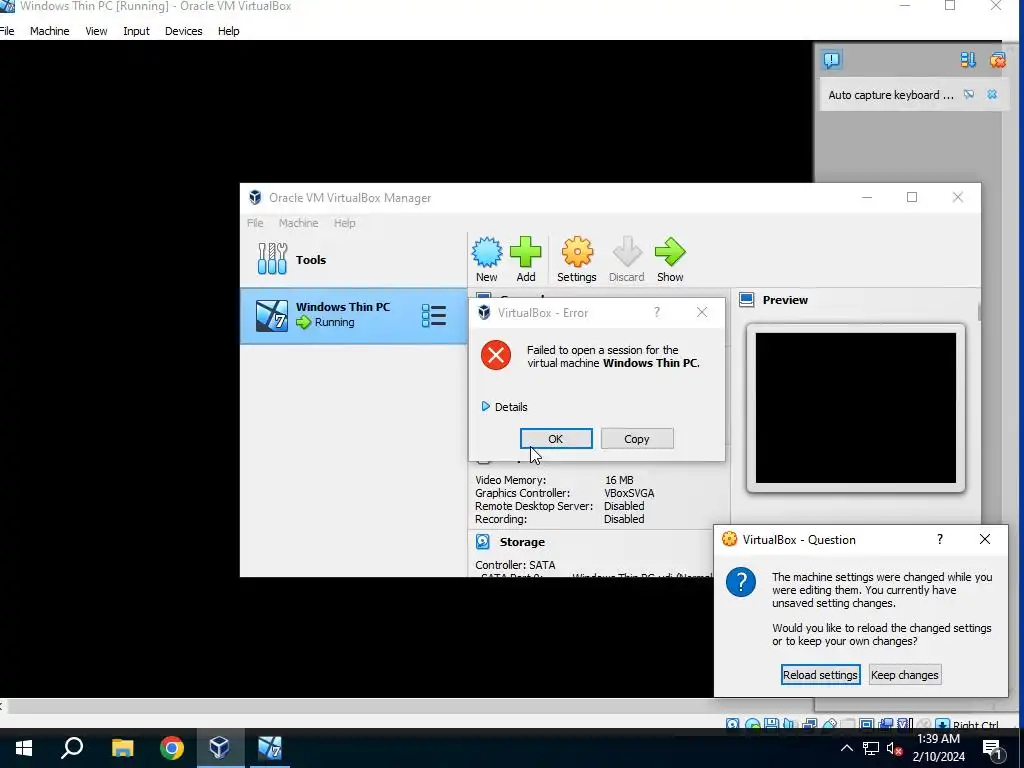Click the hard disk activity status icon

[x=732, y=724]
